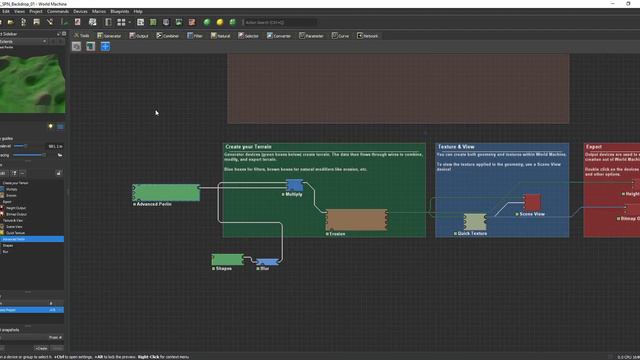Select the Network device tab

tap(367, 36)
